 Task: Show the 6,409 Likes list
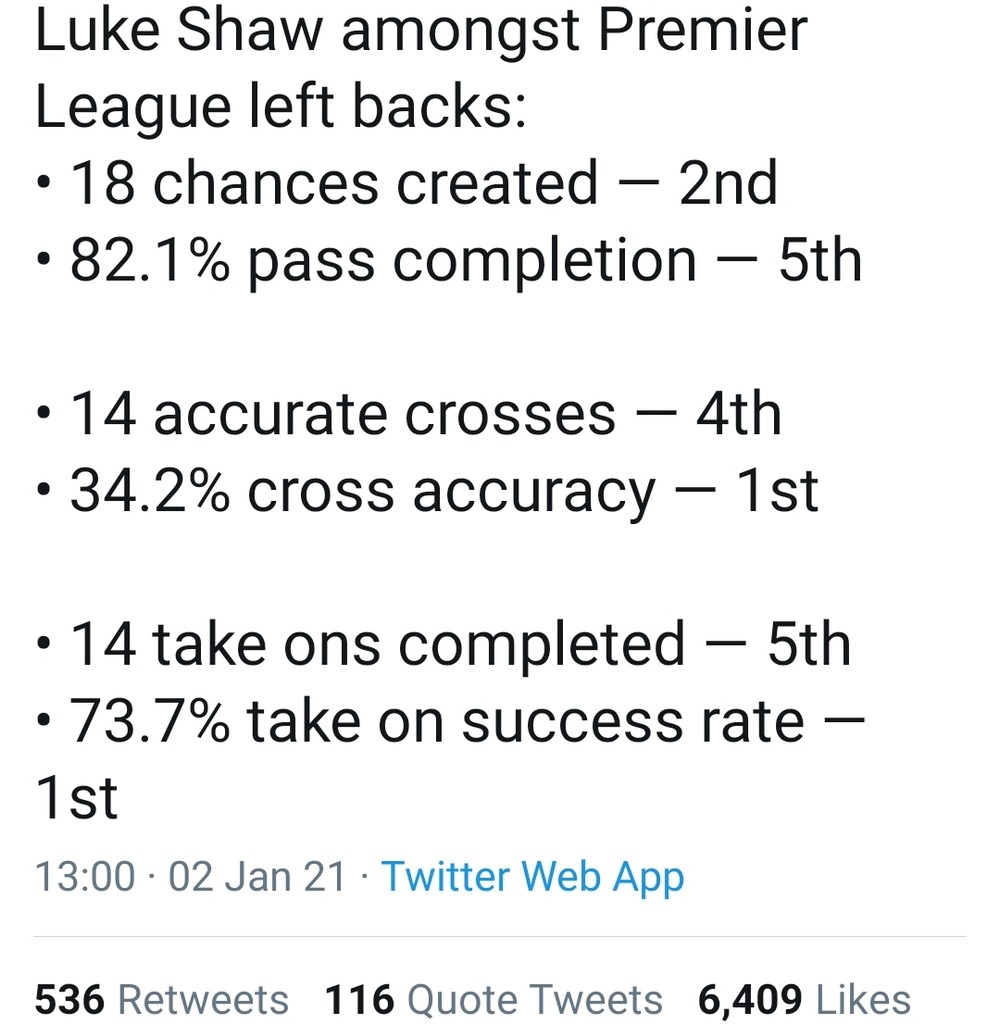(x=804, y=999)
